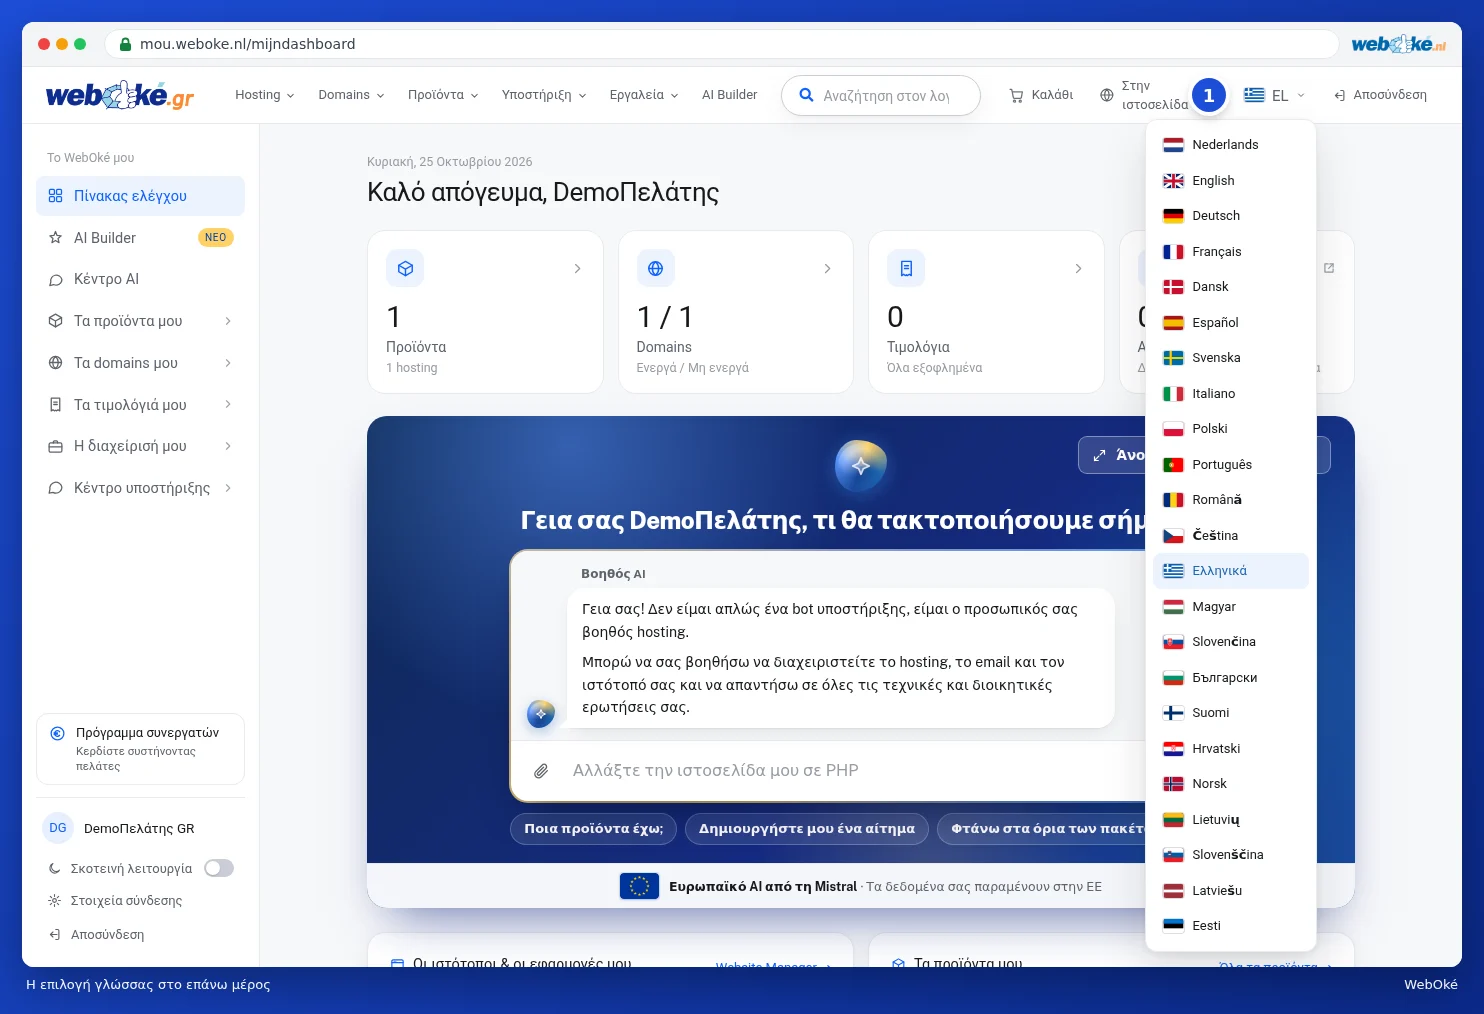Expand Κέντρο υποστήριξης sidebar section
The height and width of the screenshot is (1014, 1484).
click(140, 488)
